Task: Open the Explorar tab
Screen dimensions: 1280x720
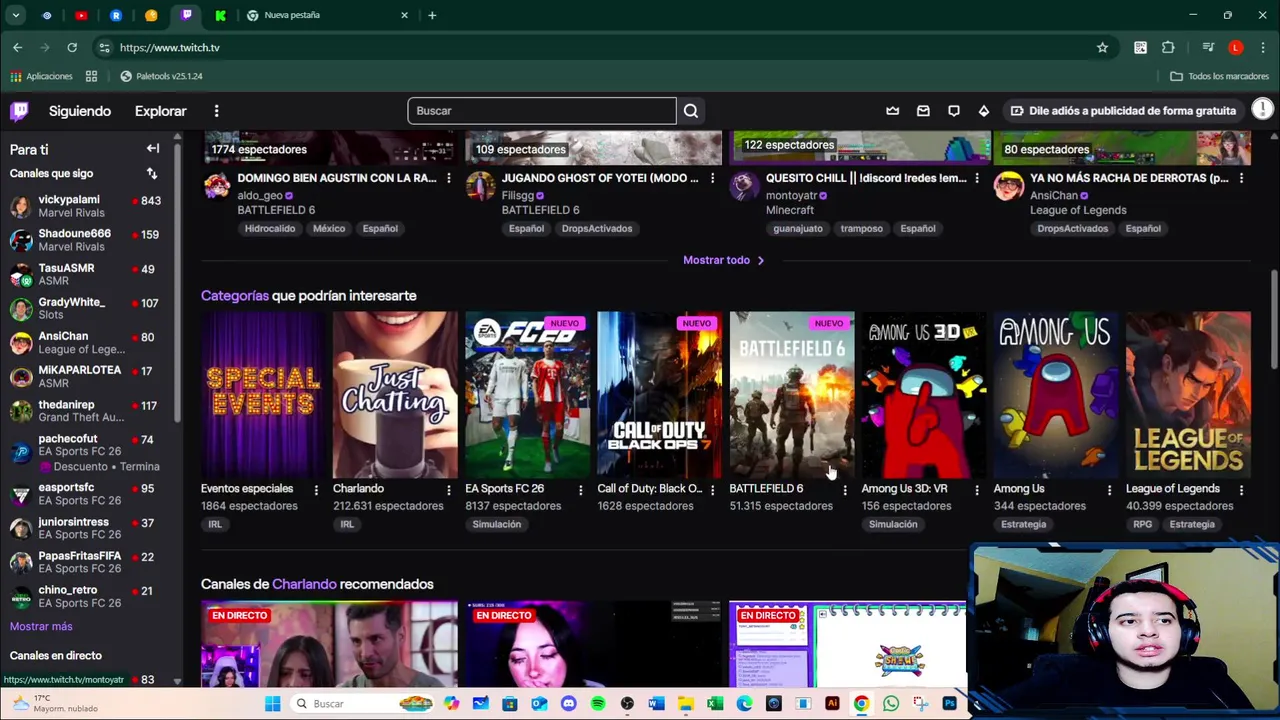Action: tap(161, 111)
